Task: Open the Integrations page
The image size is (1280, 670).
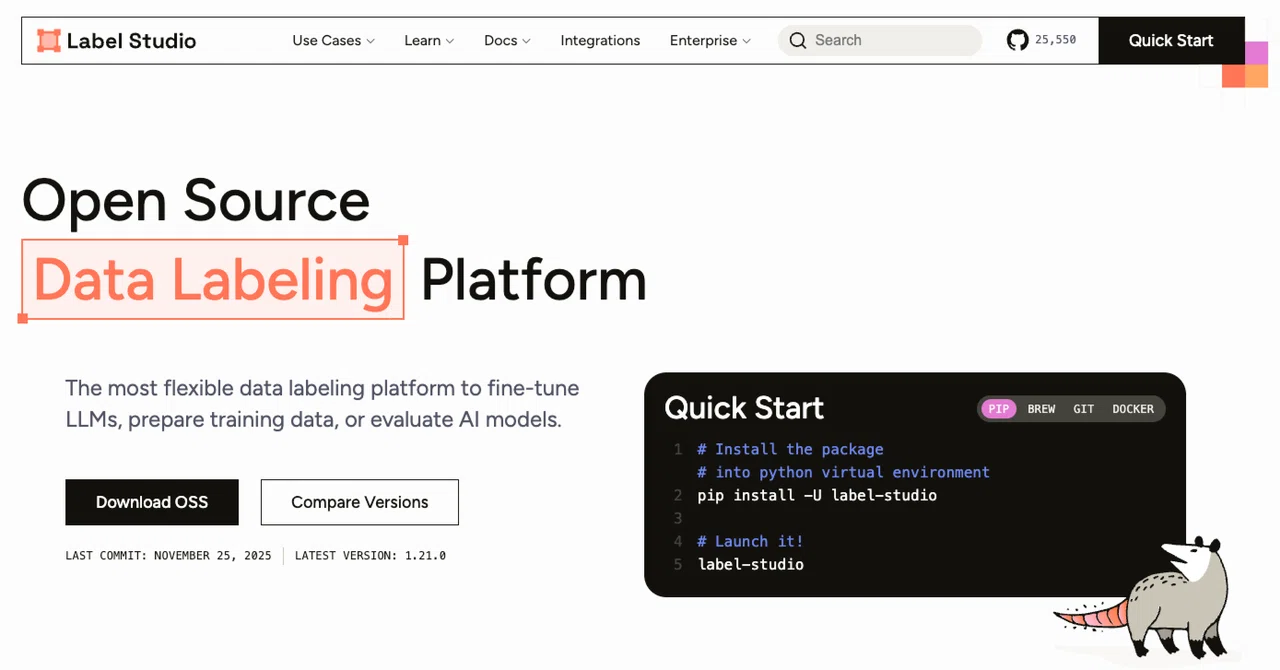Action: pos(600,40)
